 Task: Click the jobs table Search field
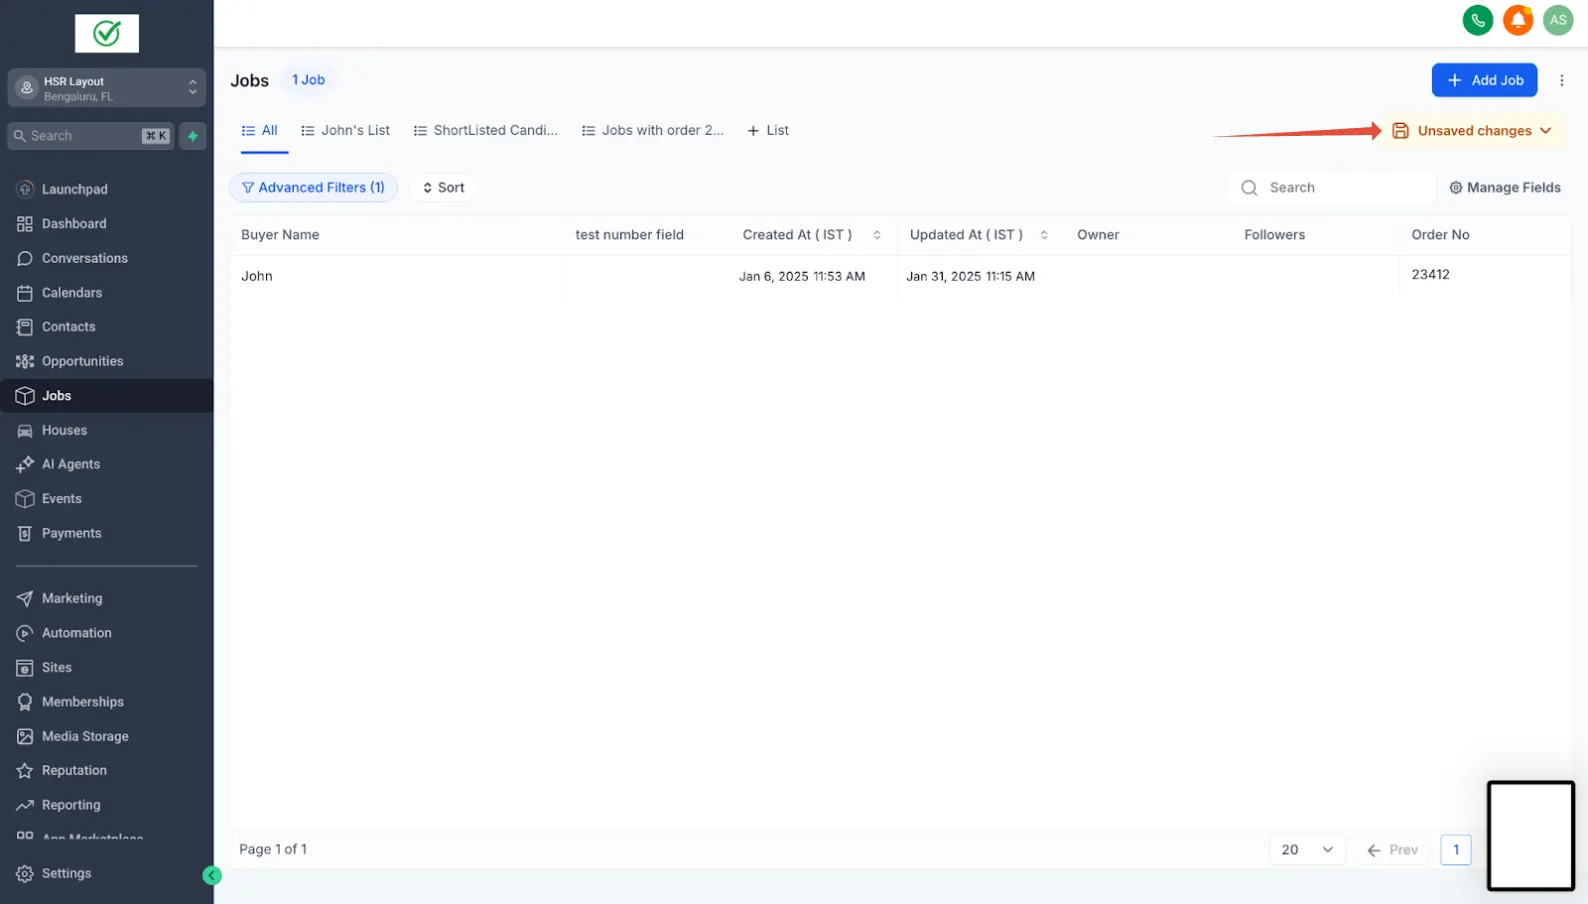click(x=1332, y=188)
